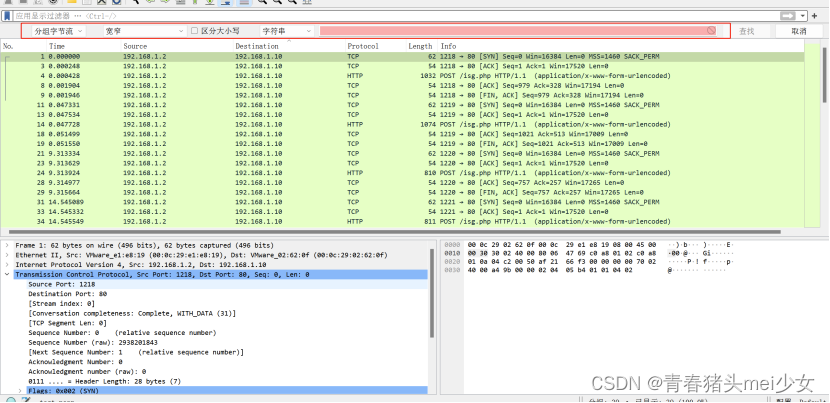Select packet 14 POST /isg.php length 1074
The image size is (830, 403).
pos(402,124)
